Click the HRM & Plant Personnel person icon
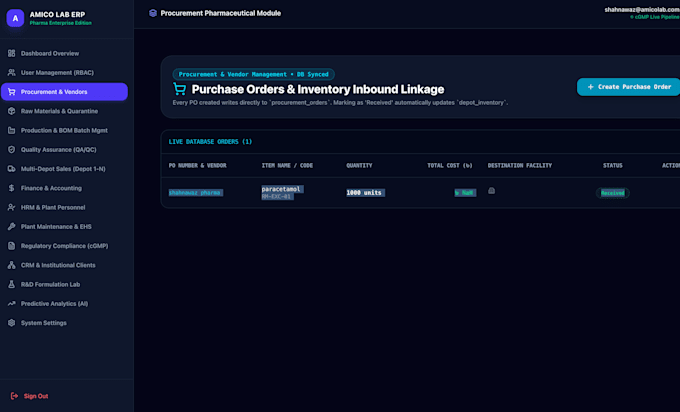This screenshot has height=412, width=680. pyautogui.click(x=12, y=207)
